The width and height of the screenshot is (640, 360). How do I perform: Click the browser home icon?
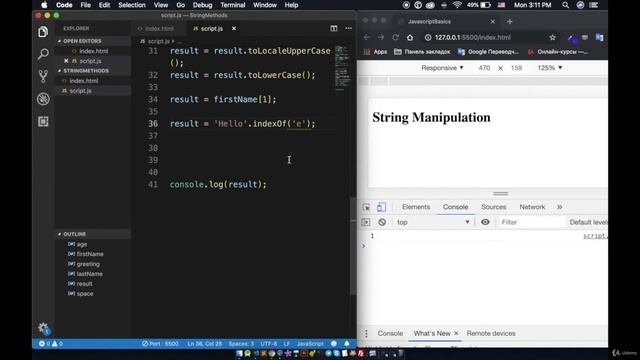(410, 37)
